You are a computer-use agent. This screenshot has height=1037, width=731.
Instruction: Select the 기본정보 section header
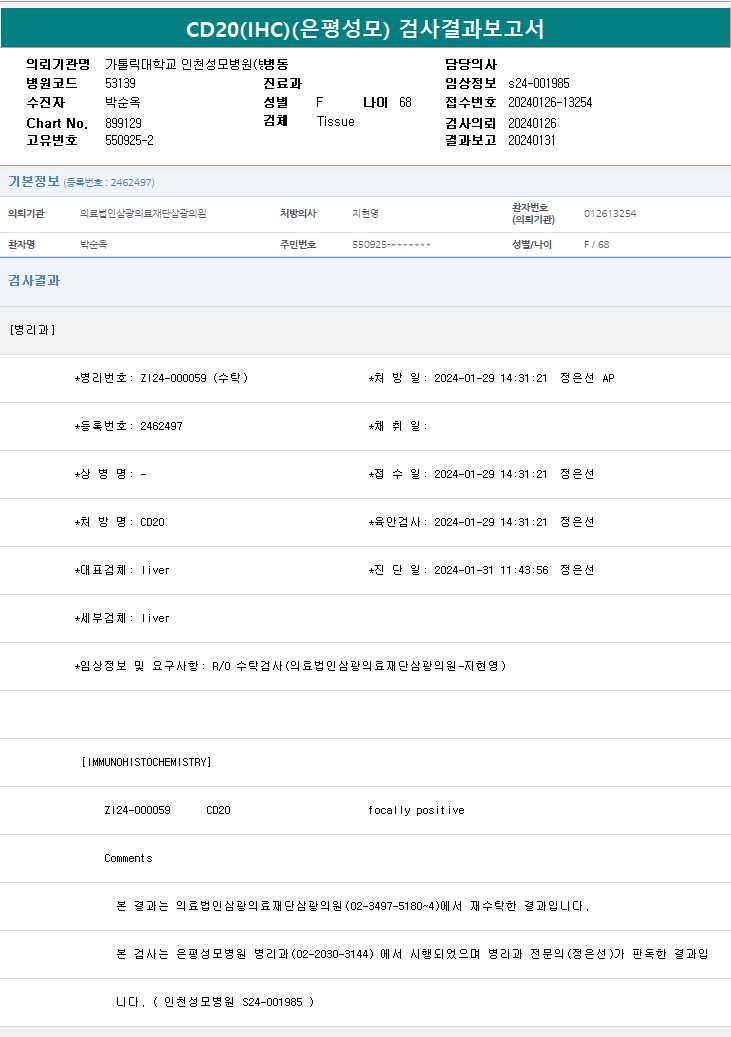click(34, 181)
